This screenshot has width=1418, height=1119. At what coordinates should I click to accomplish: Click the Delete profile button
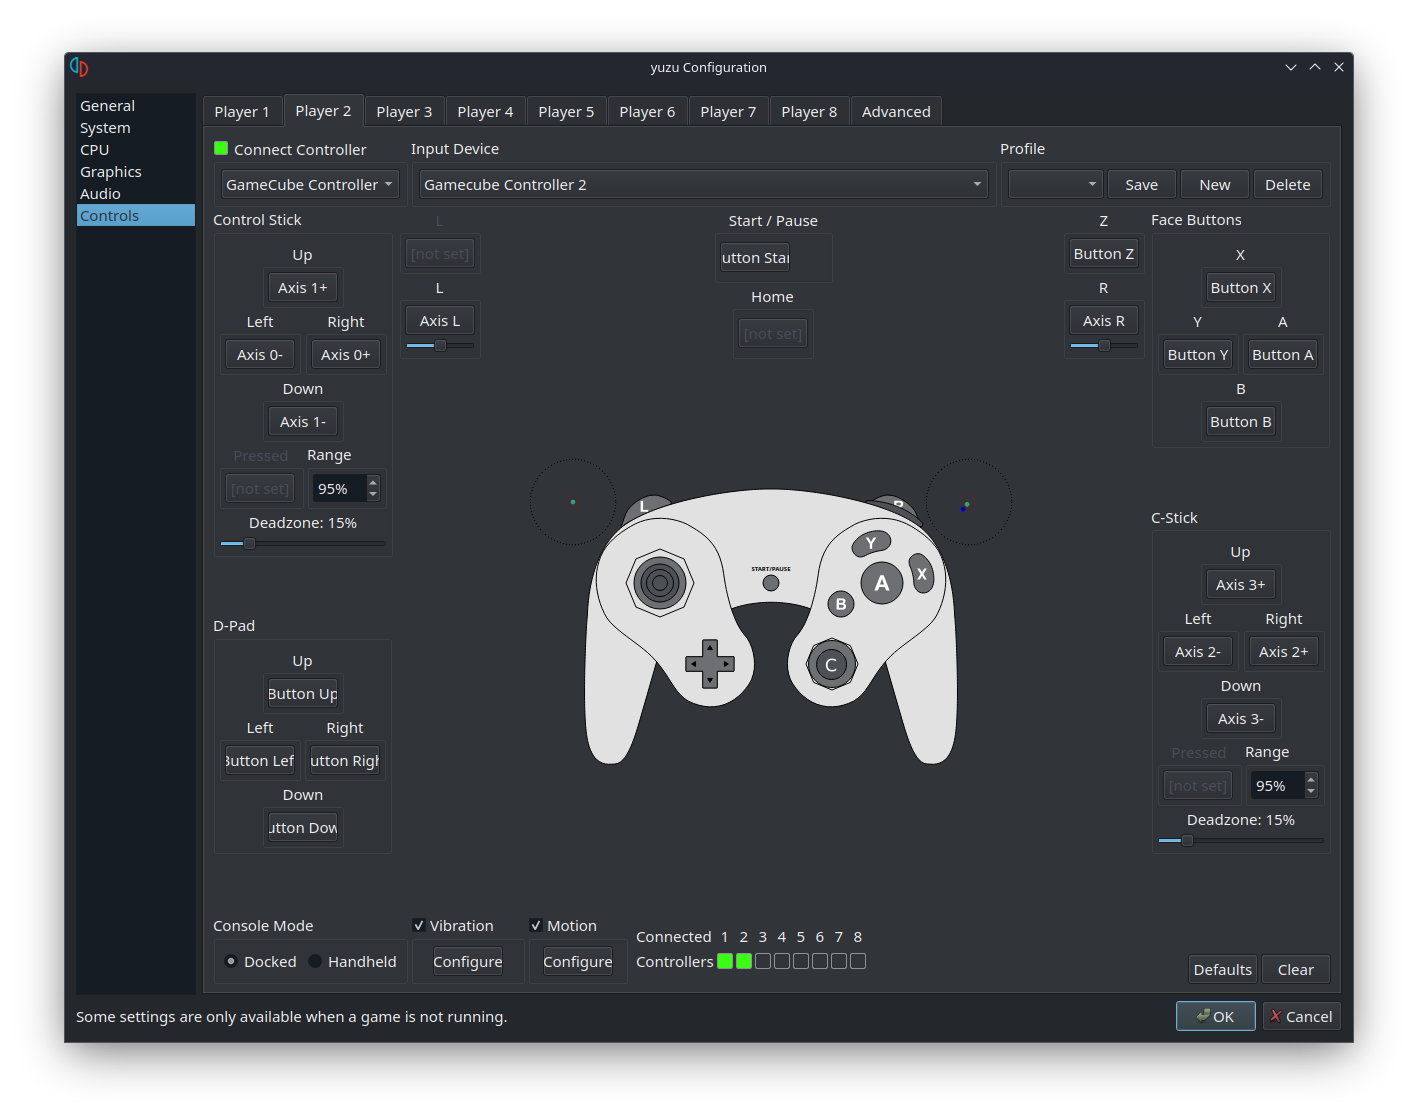[x=1287, y=184]
